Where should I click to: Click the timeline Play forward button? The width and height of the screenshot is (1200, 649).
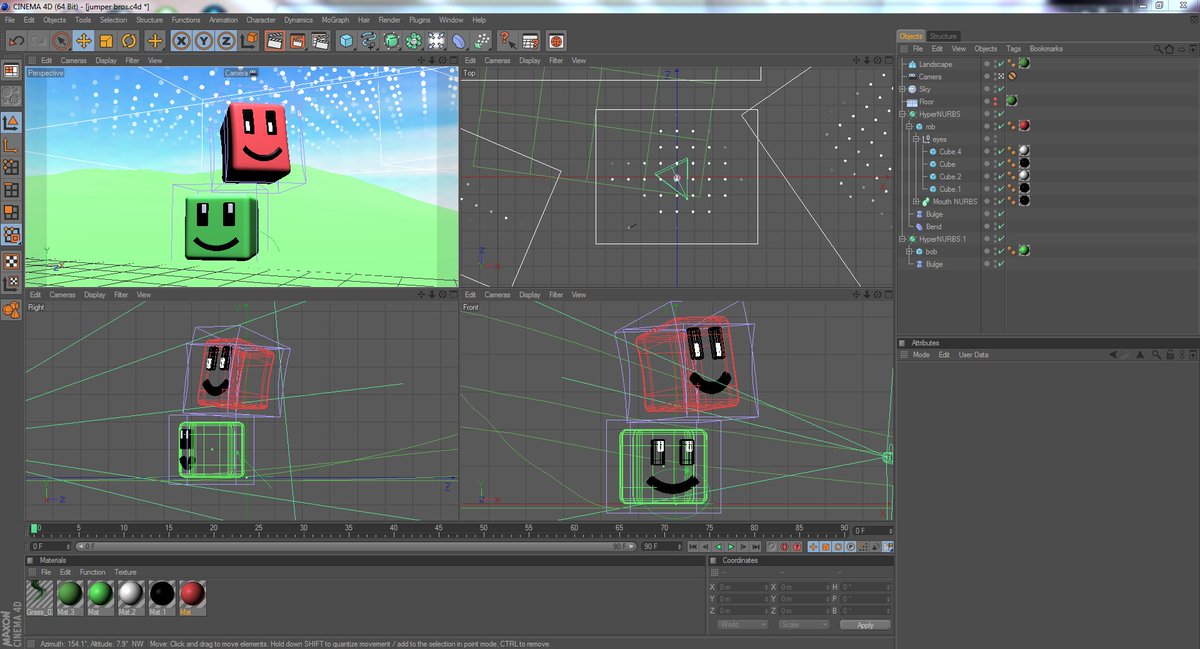(x=731, y=547)
